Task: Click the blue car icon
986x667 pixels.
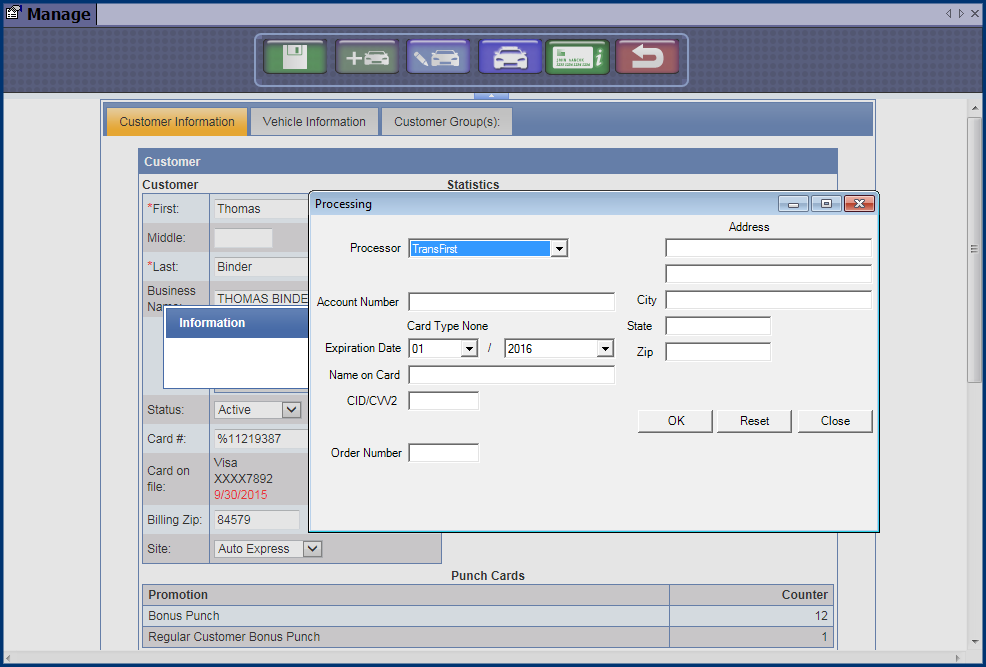Action: [x=510, y=58]
